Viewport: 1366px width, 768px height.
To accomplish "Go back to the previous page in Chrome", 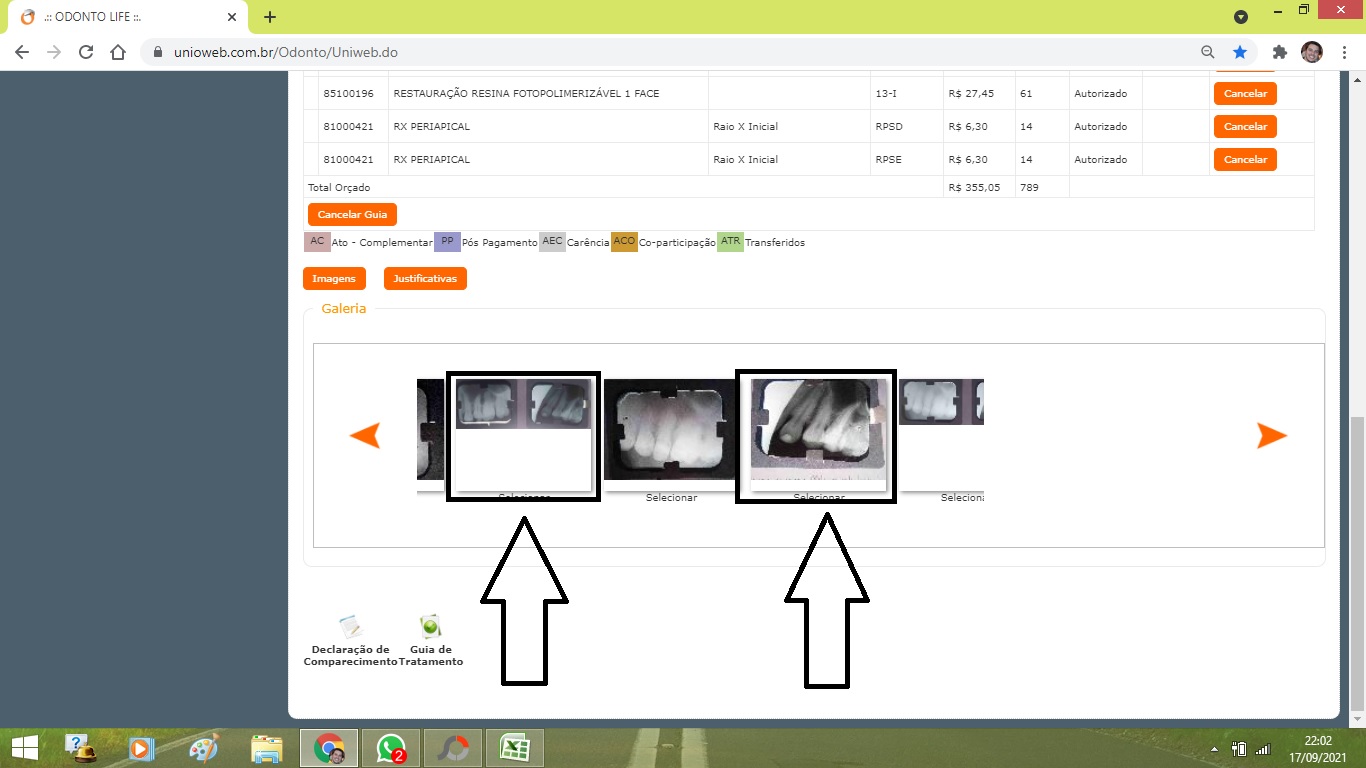I will [x=22, y=52].
